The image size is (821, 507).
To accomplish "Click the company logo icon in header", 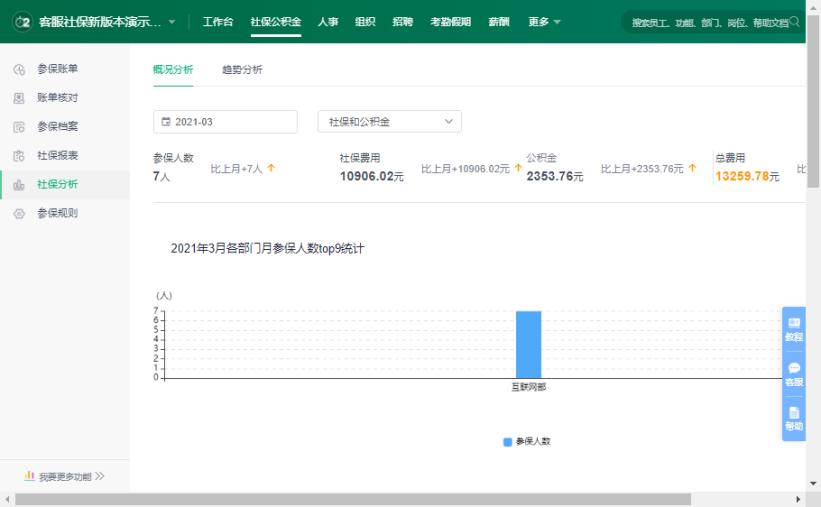I will [x=22, y=22].
